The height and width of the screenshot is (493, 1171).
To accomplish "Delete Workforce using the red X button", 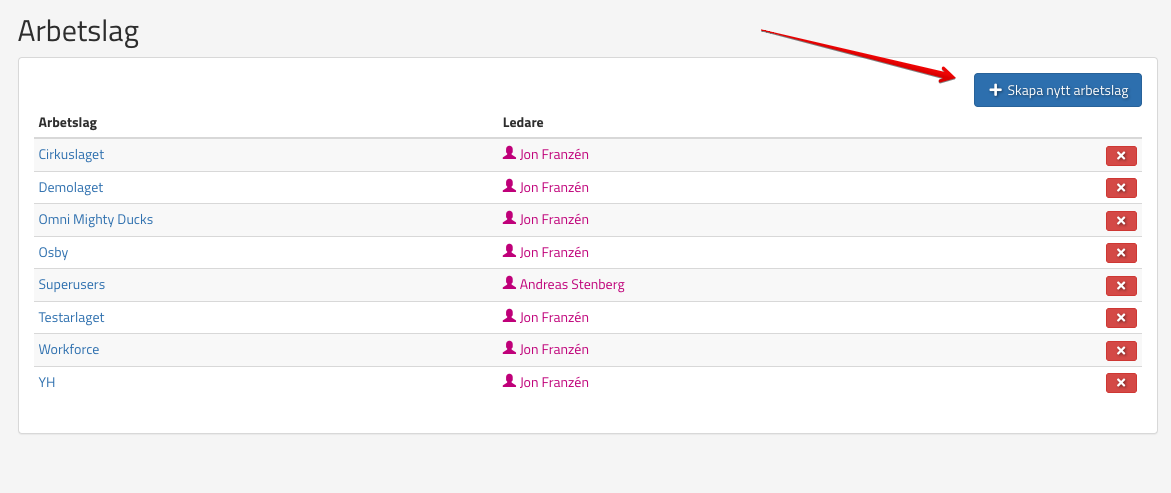I will click(1120, 350).
